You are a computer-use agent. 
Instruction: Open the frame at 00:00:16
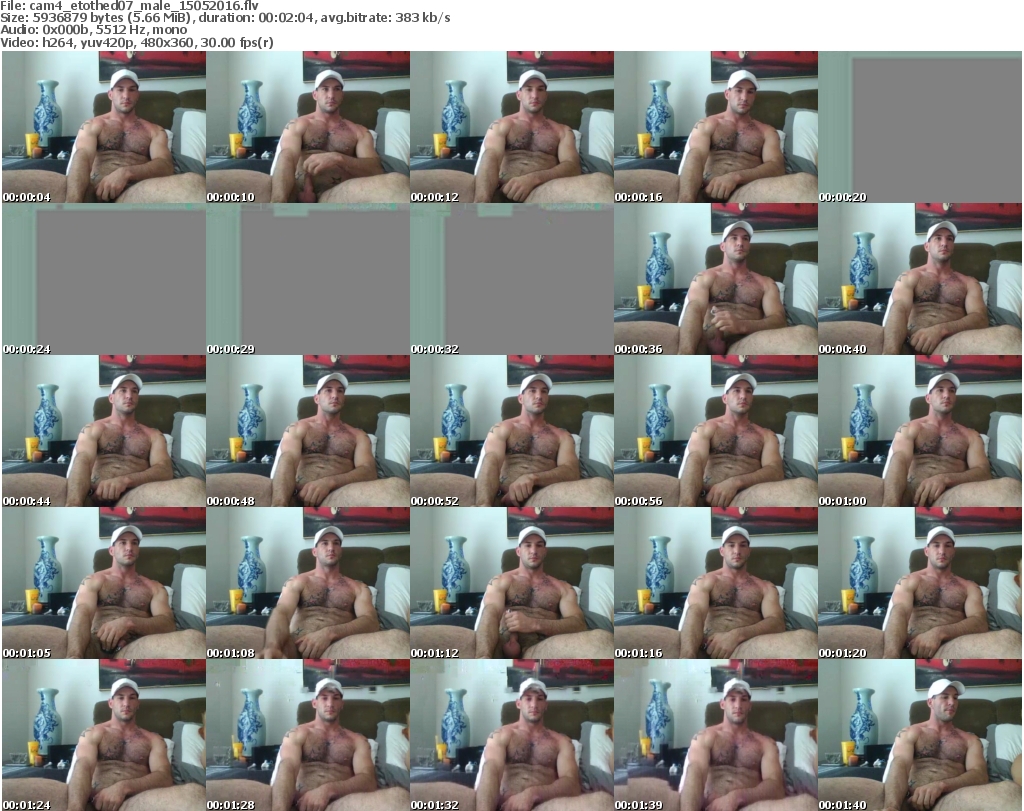[716, 127]
